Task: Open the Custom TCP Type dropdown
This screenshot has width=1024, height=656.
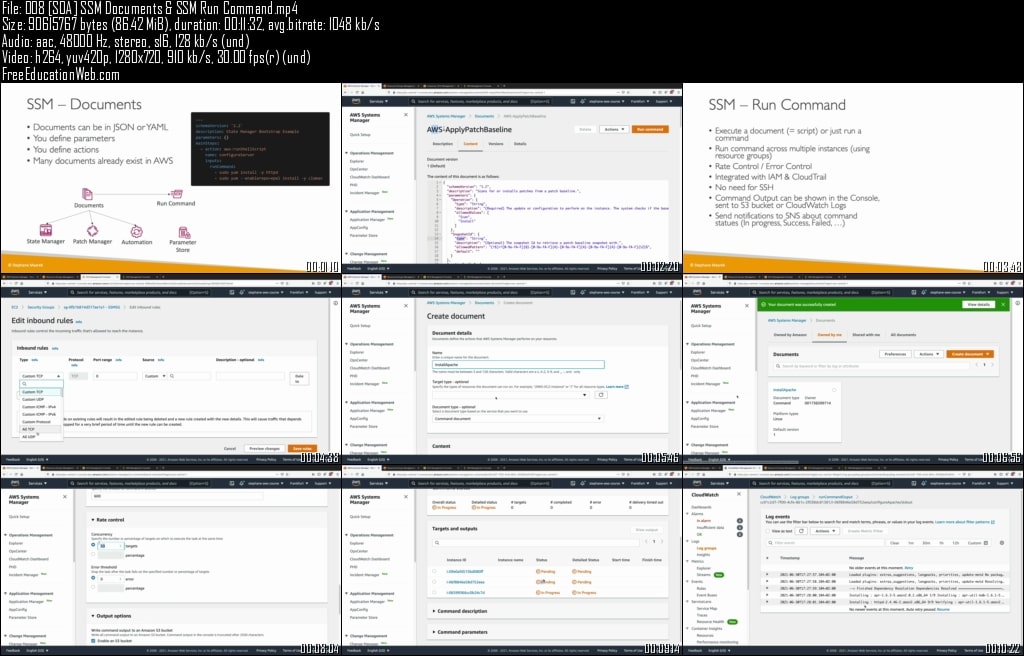Action: point(40,376)
